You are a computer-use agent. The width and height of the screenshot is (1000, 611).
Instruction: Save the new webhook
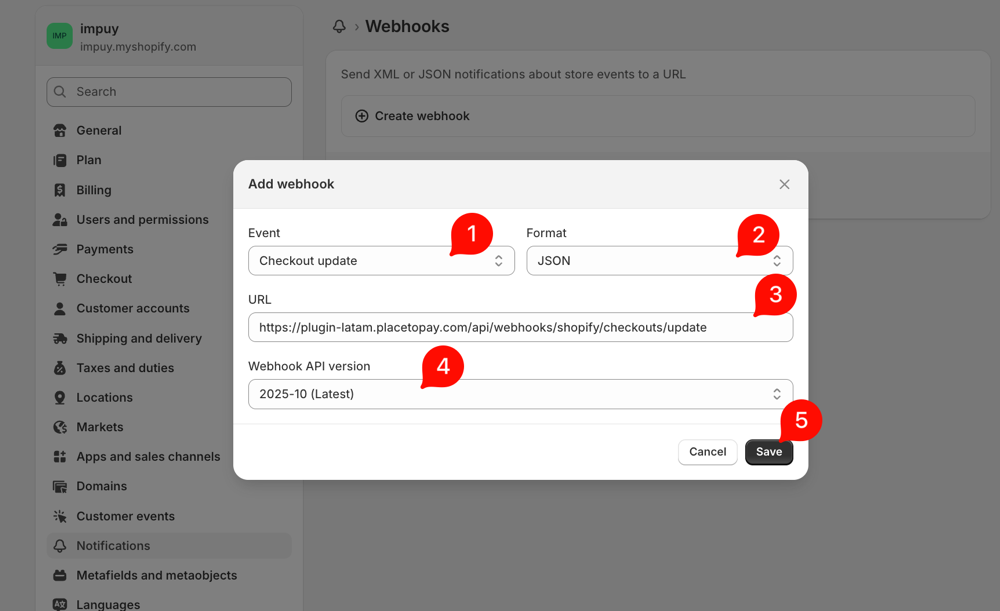[x=768, y=452]
